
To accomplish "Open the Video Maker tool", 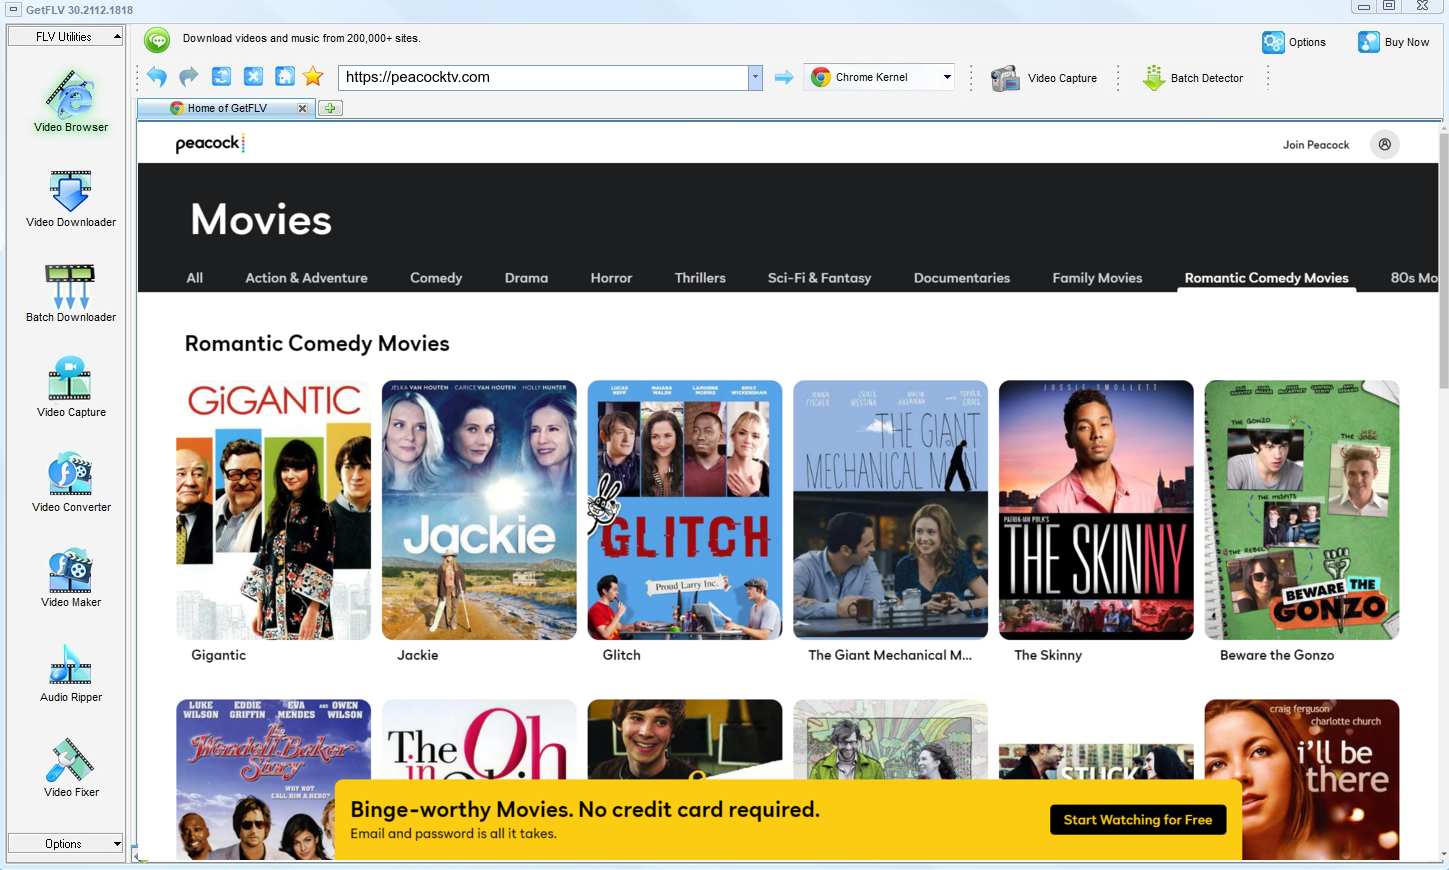I will pos(70,577).
